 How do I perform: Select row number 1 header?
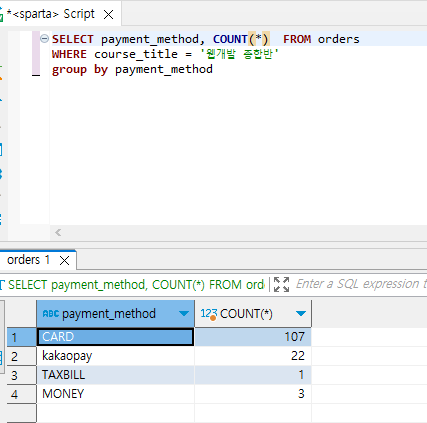(x=21, y=337)
